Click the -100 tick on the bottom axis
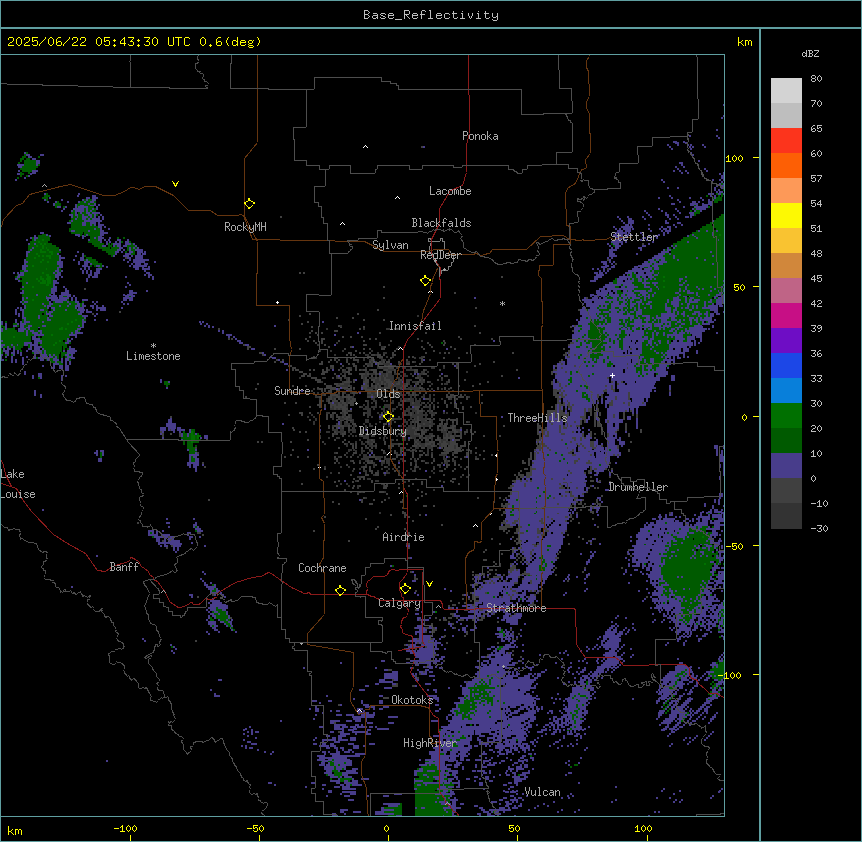862x842 pixels. tap(125, 828)
